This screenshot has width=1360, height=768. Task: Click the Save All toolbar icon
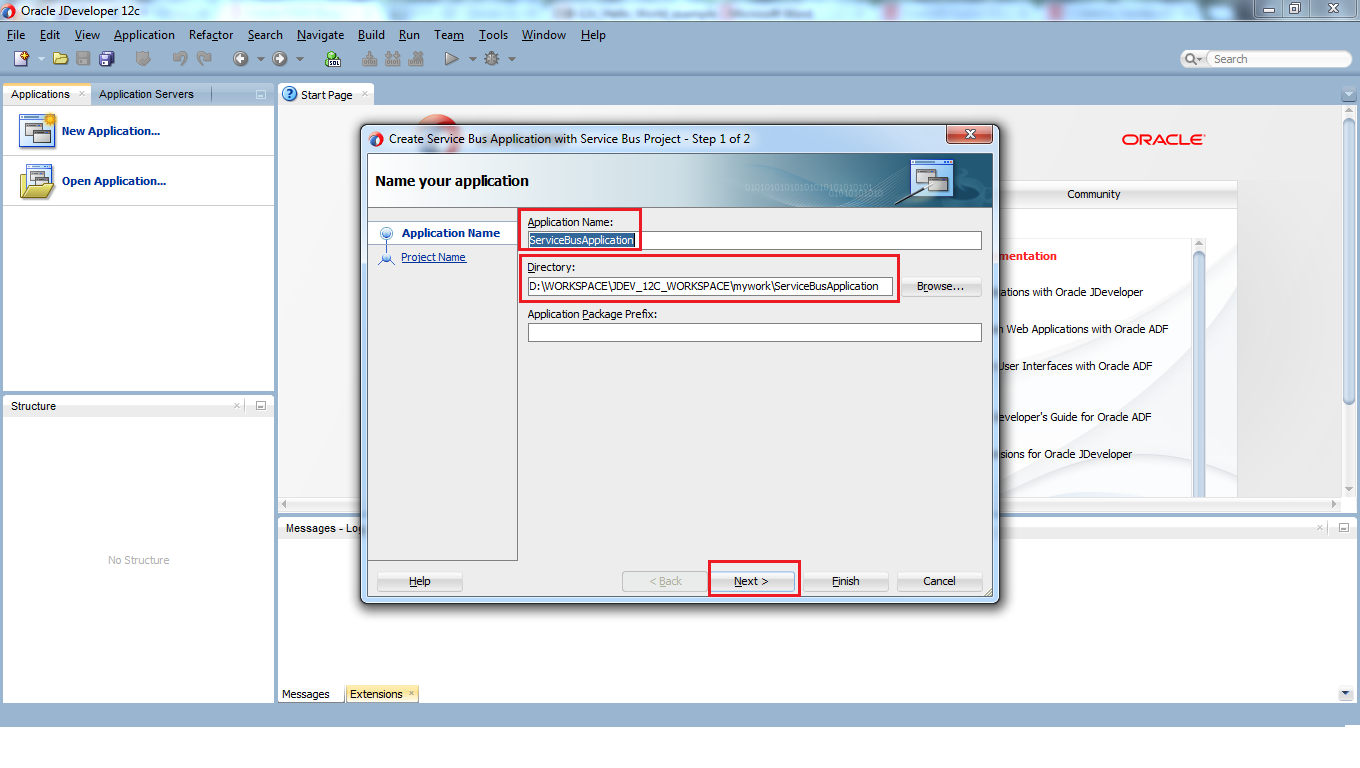[106, 59]
